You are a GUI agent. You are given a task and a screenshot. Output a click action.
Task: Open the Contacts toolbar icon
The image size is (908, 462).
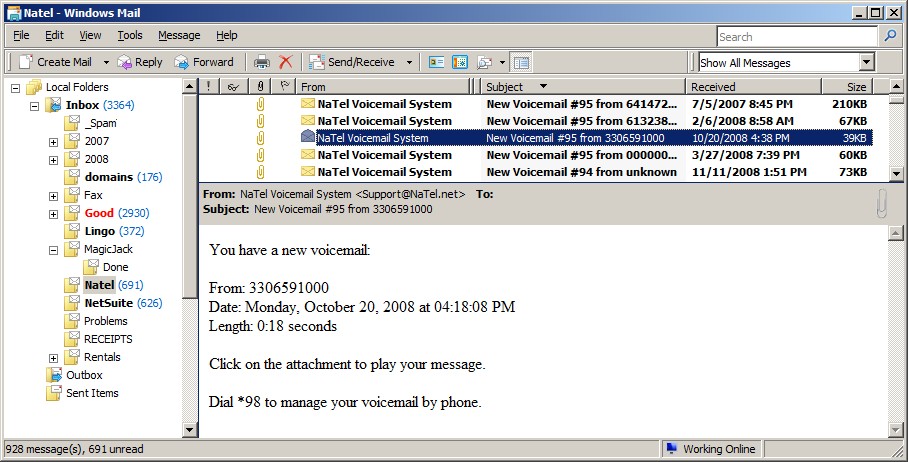[437, 62]
